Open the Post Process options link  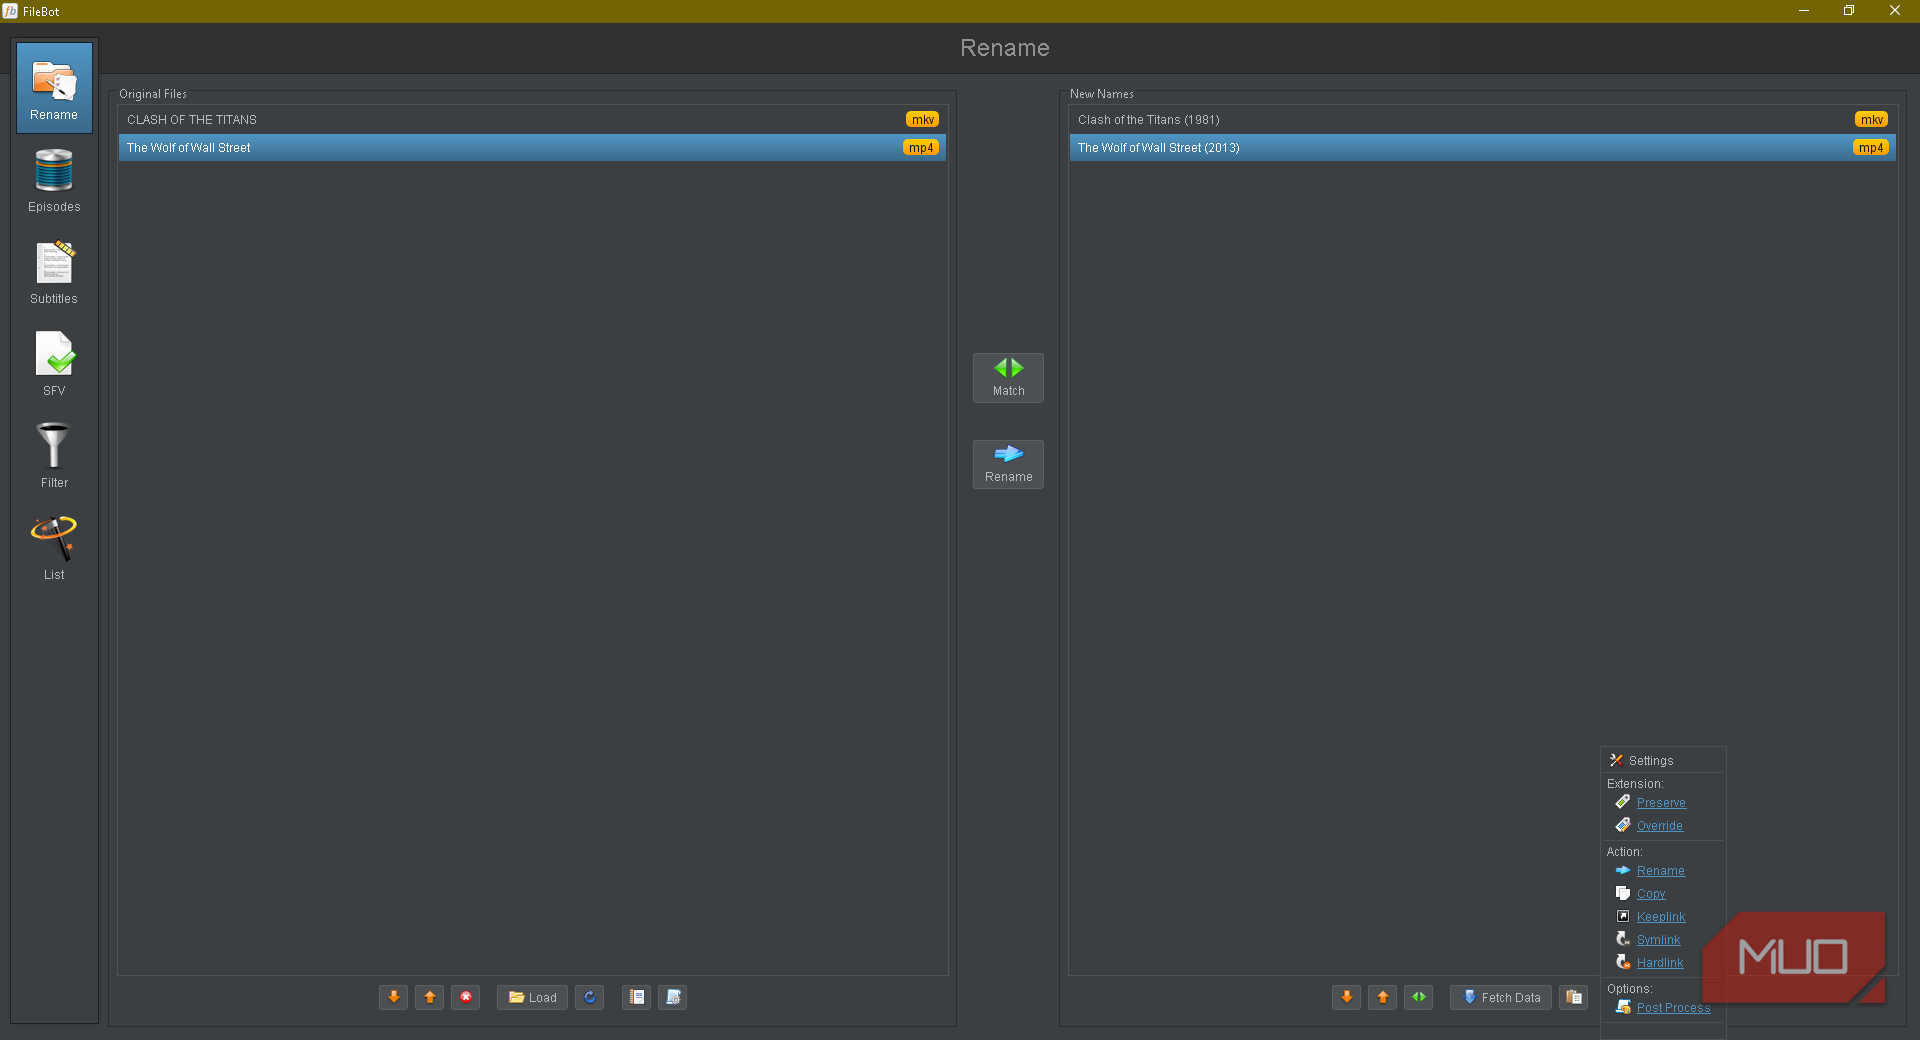(x=1674, y=1008)
